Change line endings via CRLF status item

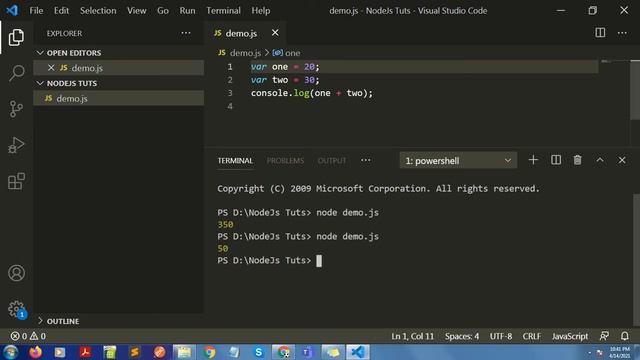[531, 336]
